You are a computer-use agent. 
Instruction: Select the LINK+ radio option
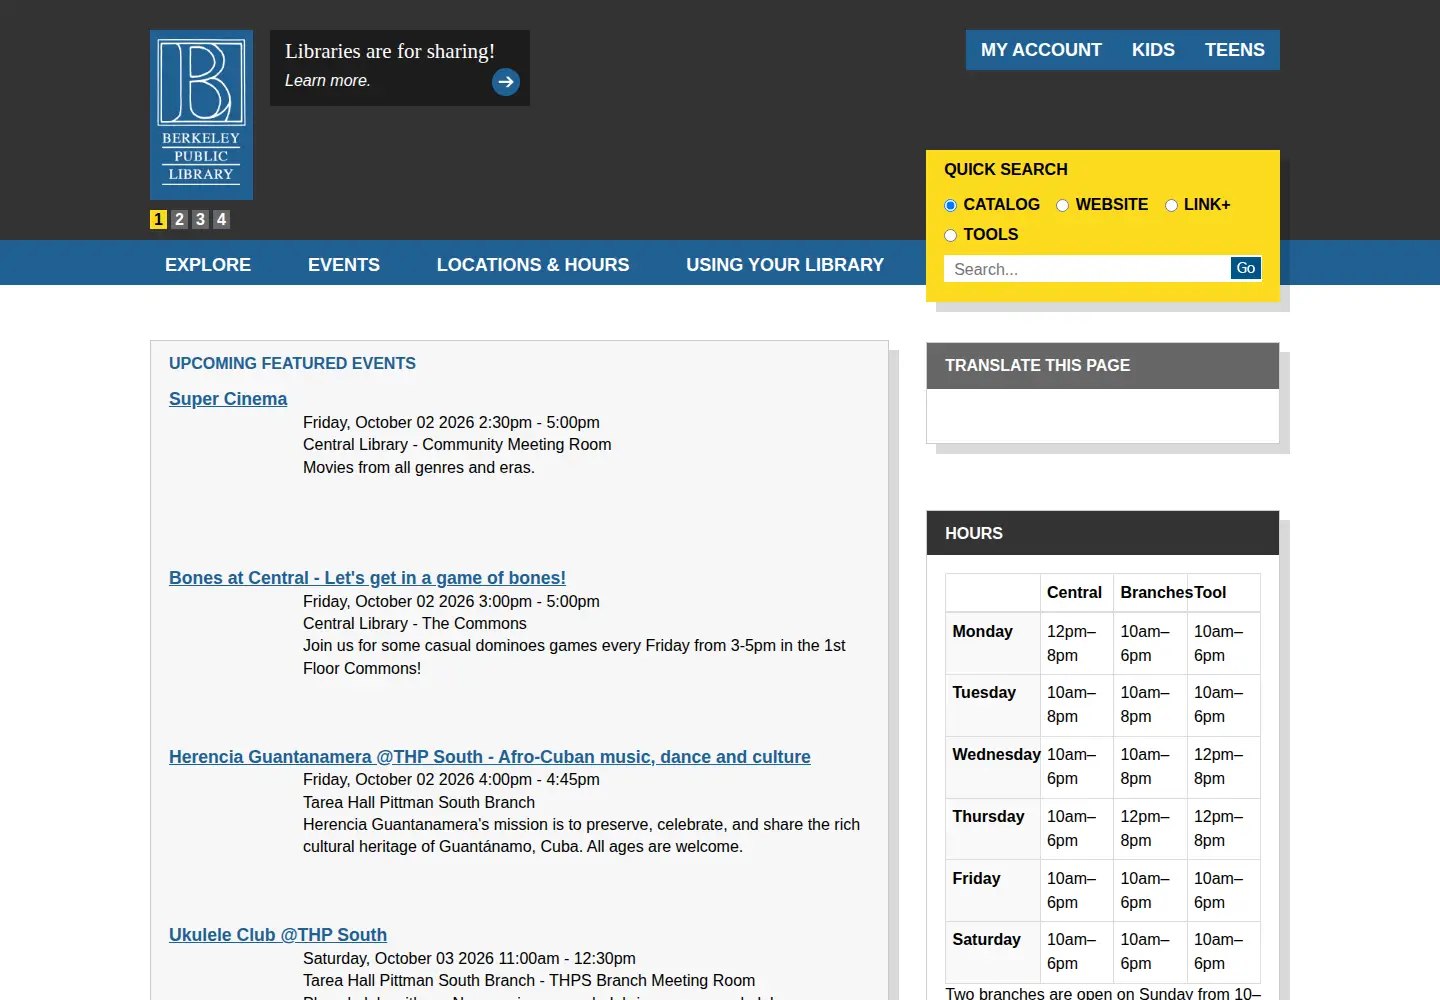point(1171,205)
